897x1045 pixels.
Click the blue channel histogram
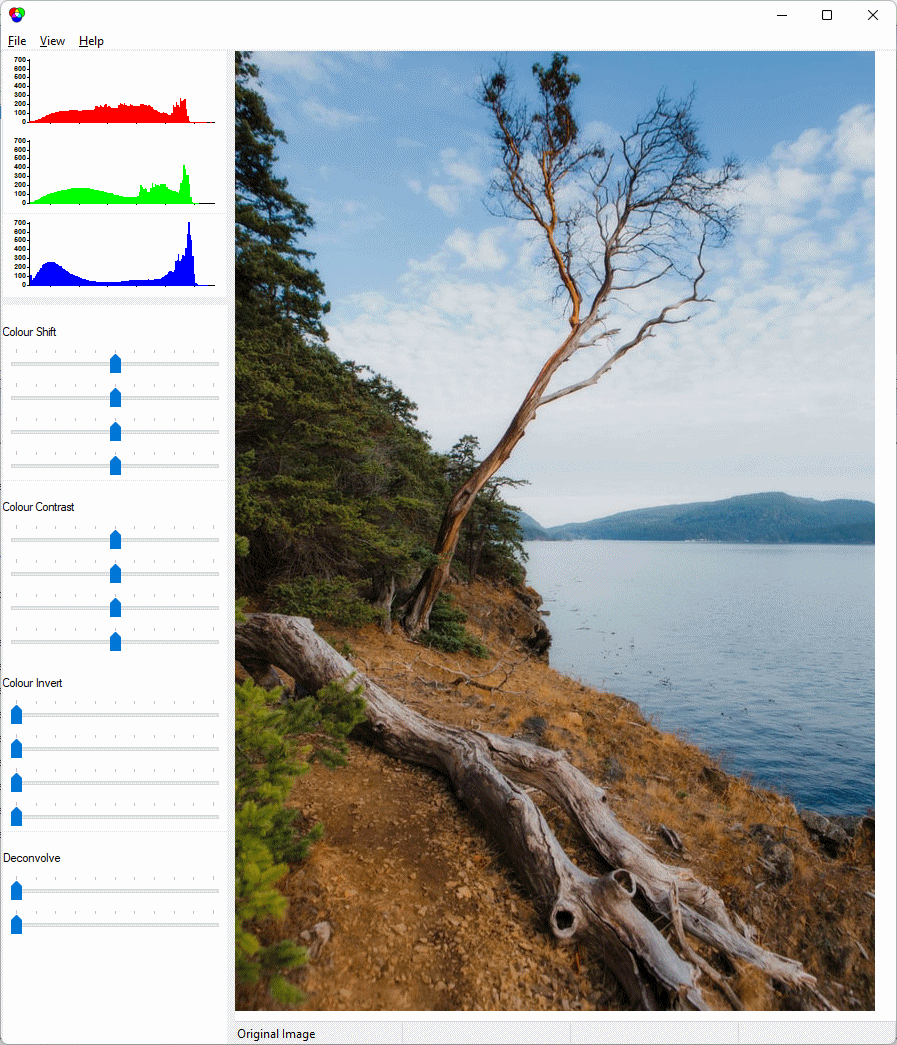coord(115,256)
